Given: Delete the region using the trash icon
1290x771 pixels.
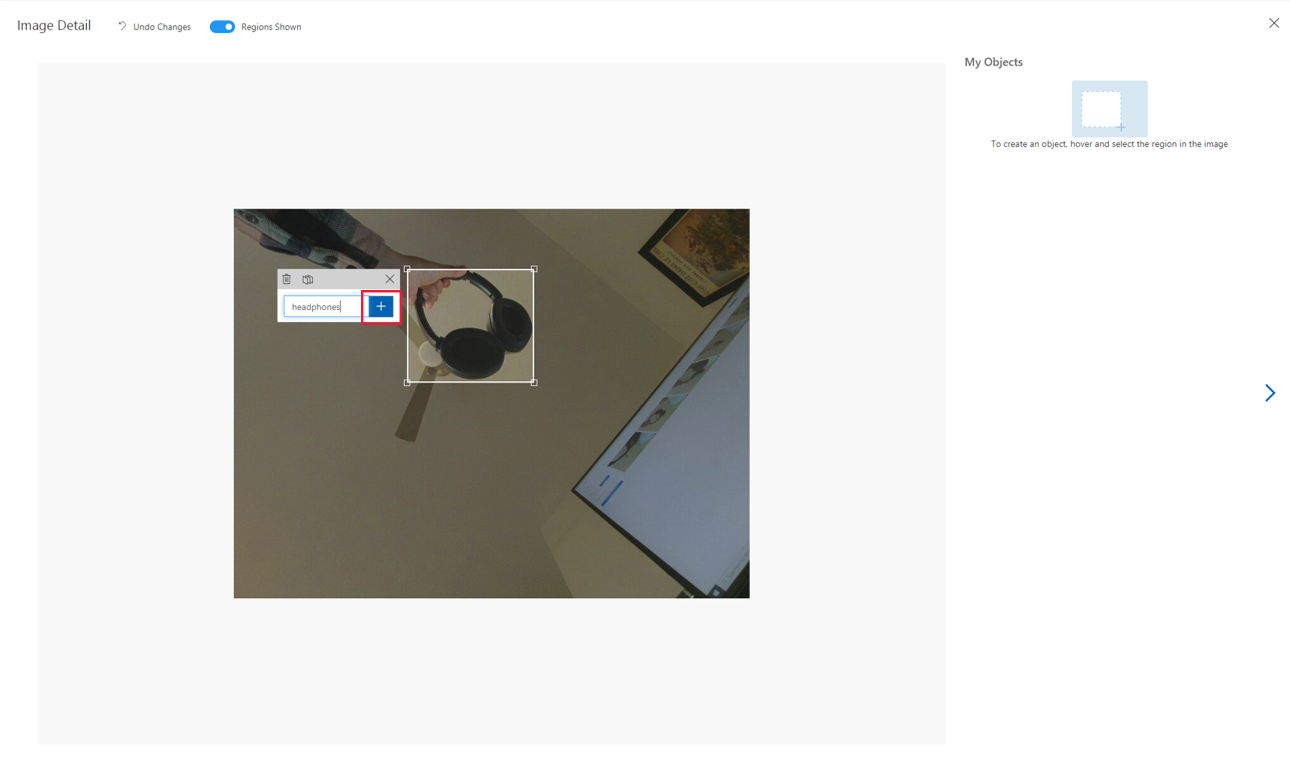Looking at the screenshot, I should coord(287,280).
